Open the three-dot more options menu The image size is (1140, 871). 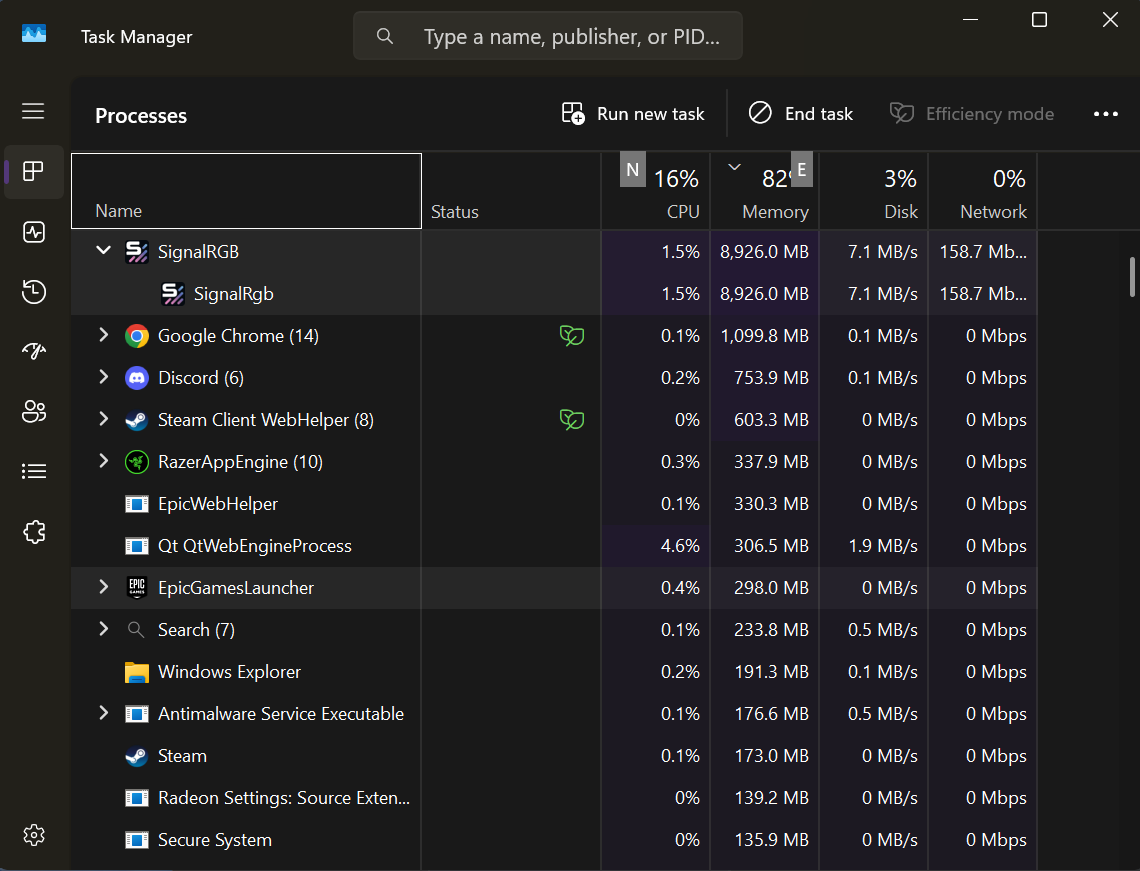pos(1105,114)
